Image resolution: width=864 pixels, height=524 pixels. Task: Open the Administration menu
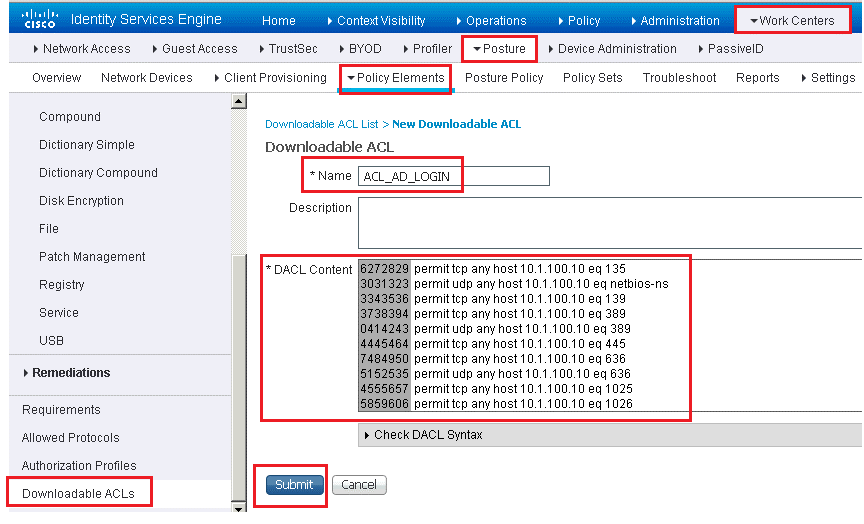[675, 21]
